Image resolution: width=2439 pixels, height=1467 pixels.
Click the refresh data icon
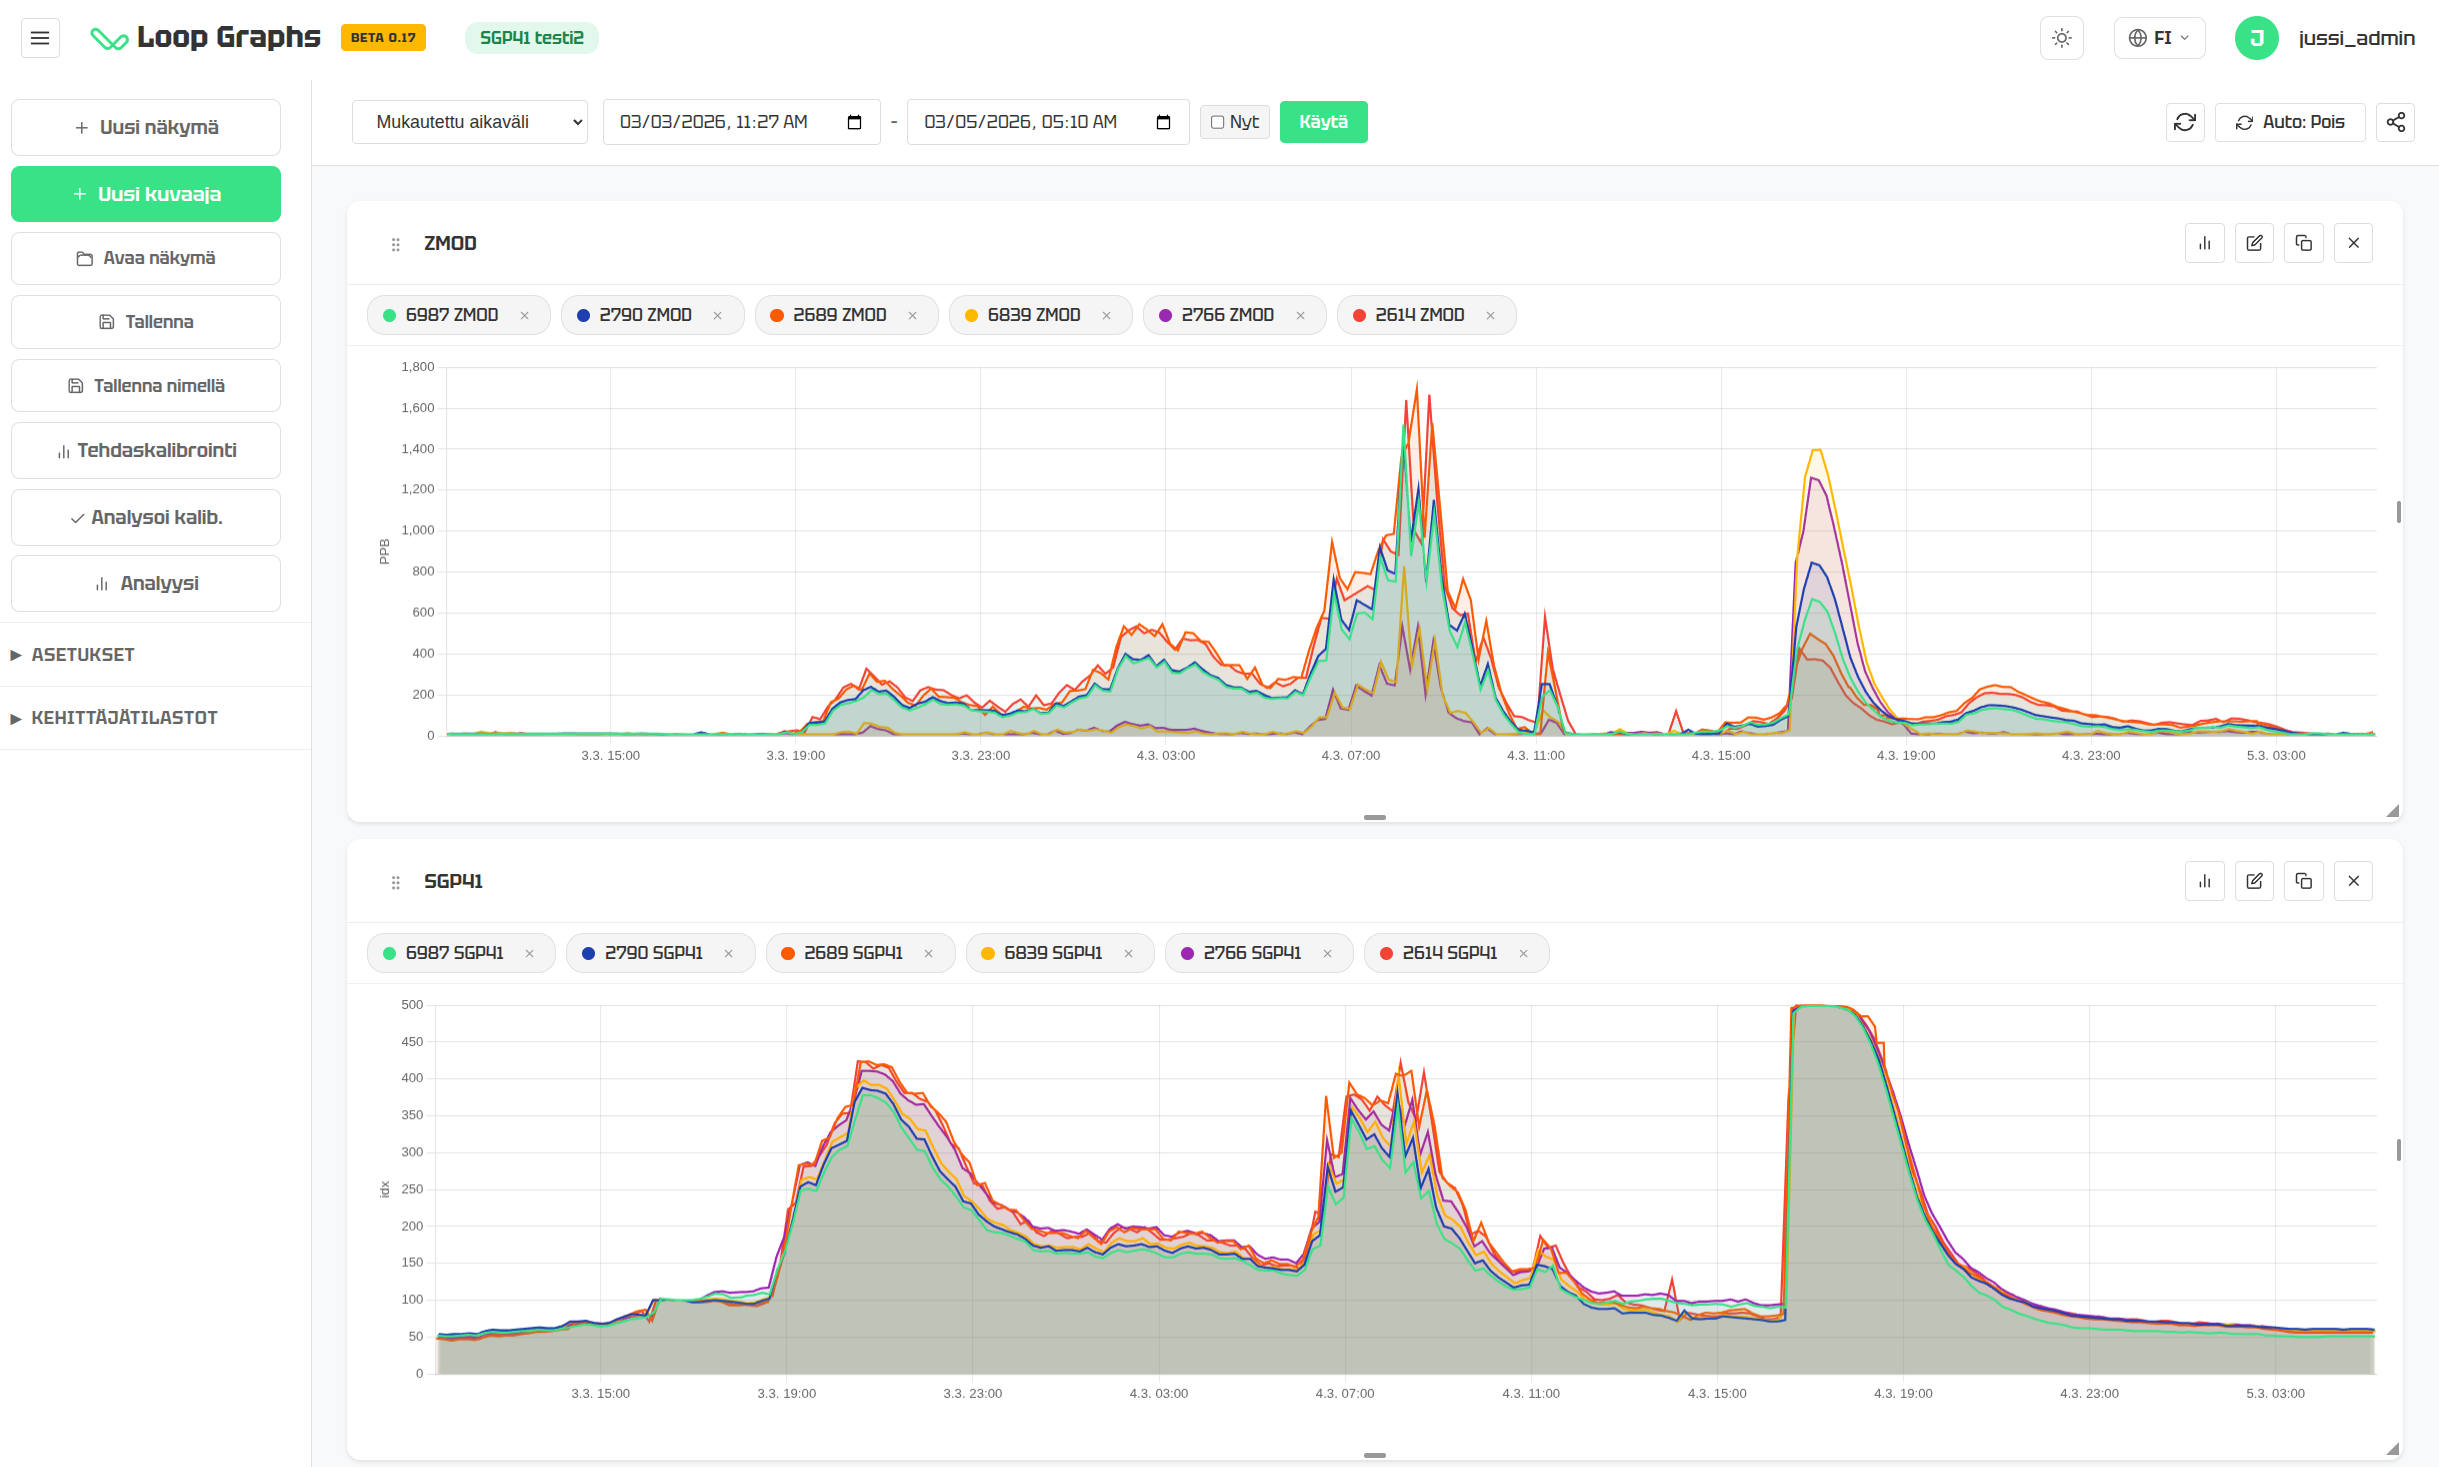coord(2184,122)
